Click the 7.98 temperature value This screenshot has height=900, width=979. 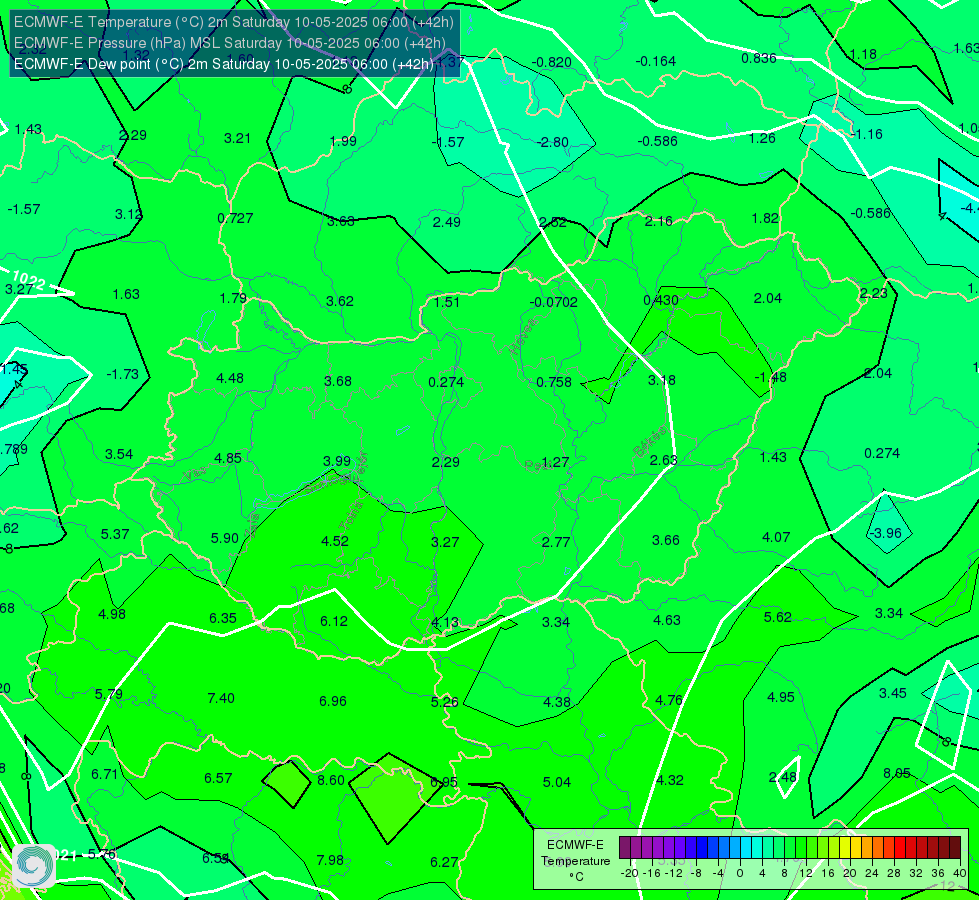[x=330, y=860]
